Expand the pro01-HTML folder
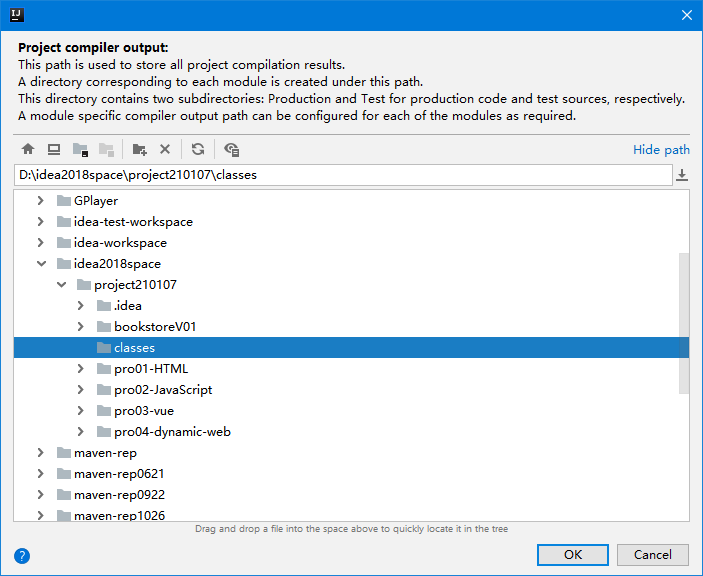The height and width of the screenshot is (576, 703). click(x=81, y=368)
